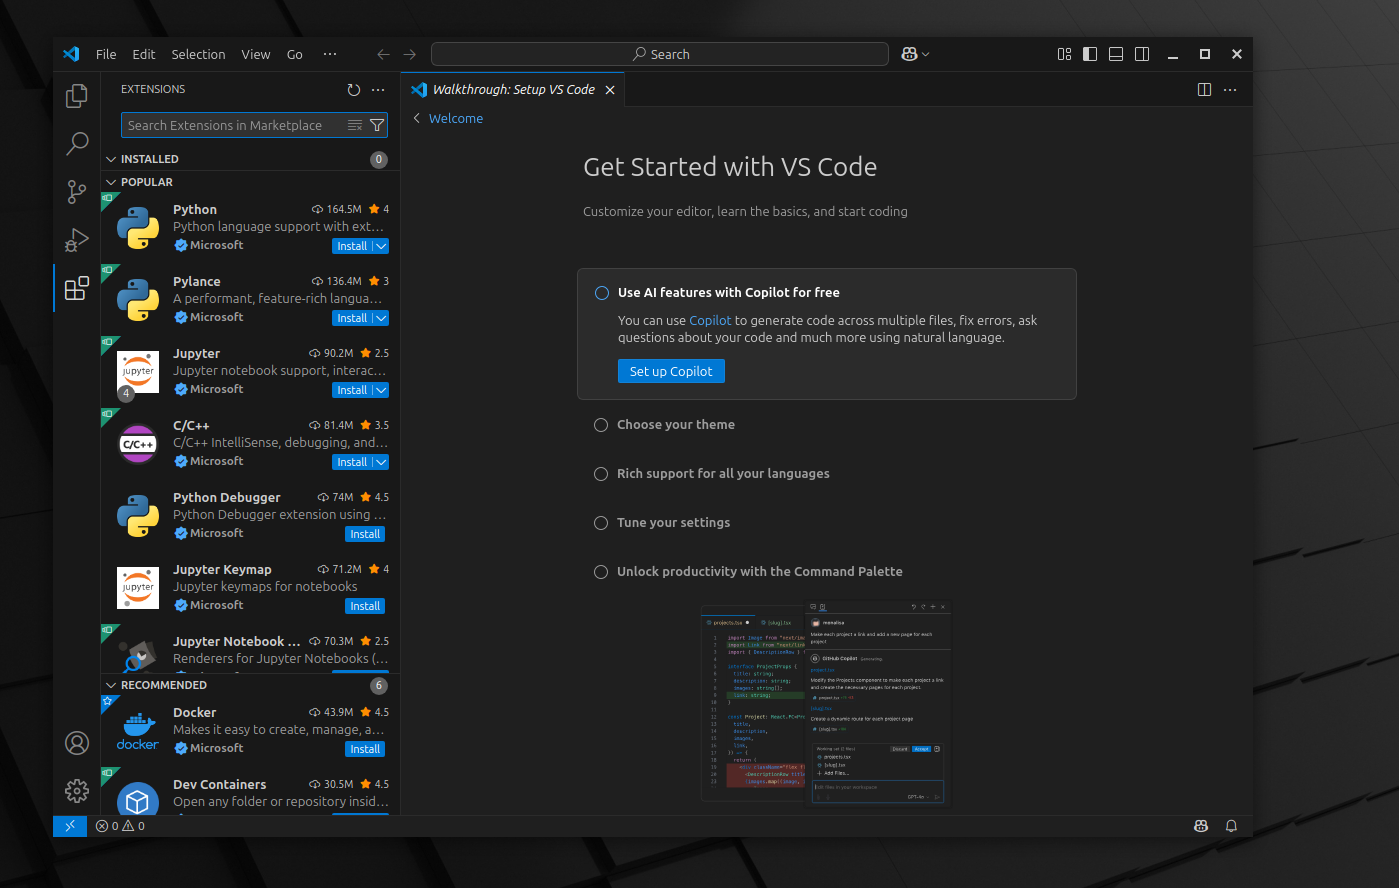Collapse the INSTALLED section

(112, 159)
